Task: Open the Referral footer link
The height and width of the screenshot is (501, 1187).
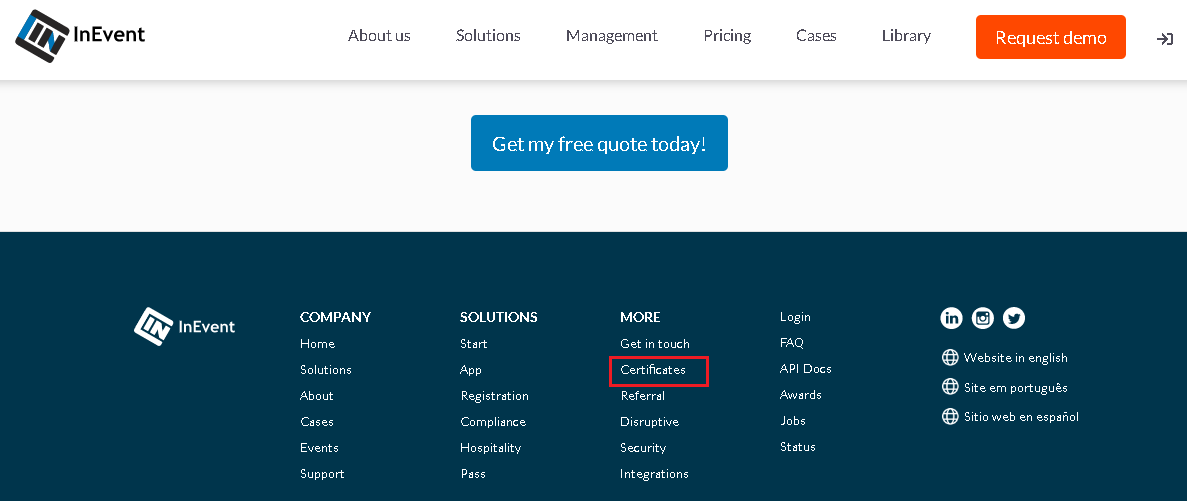Action: (642, 396)
